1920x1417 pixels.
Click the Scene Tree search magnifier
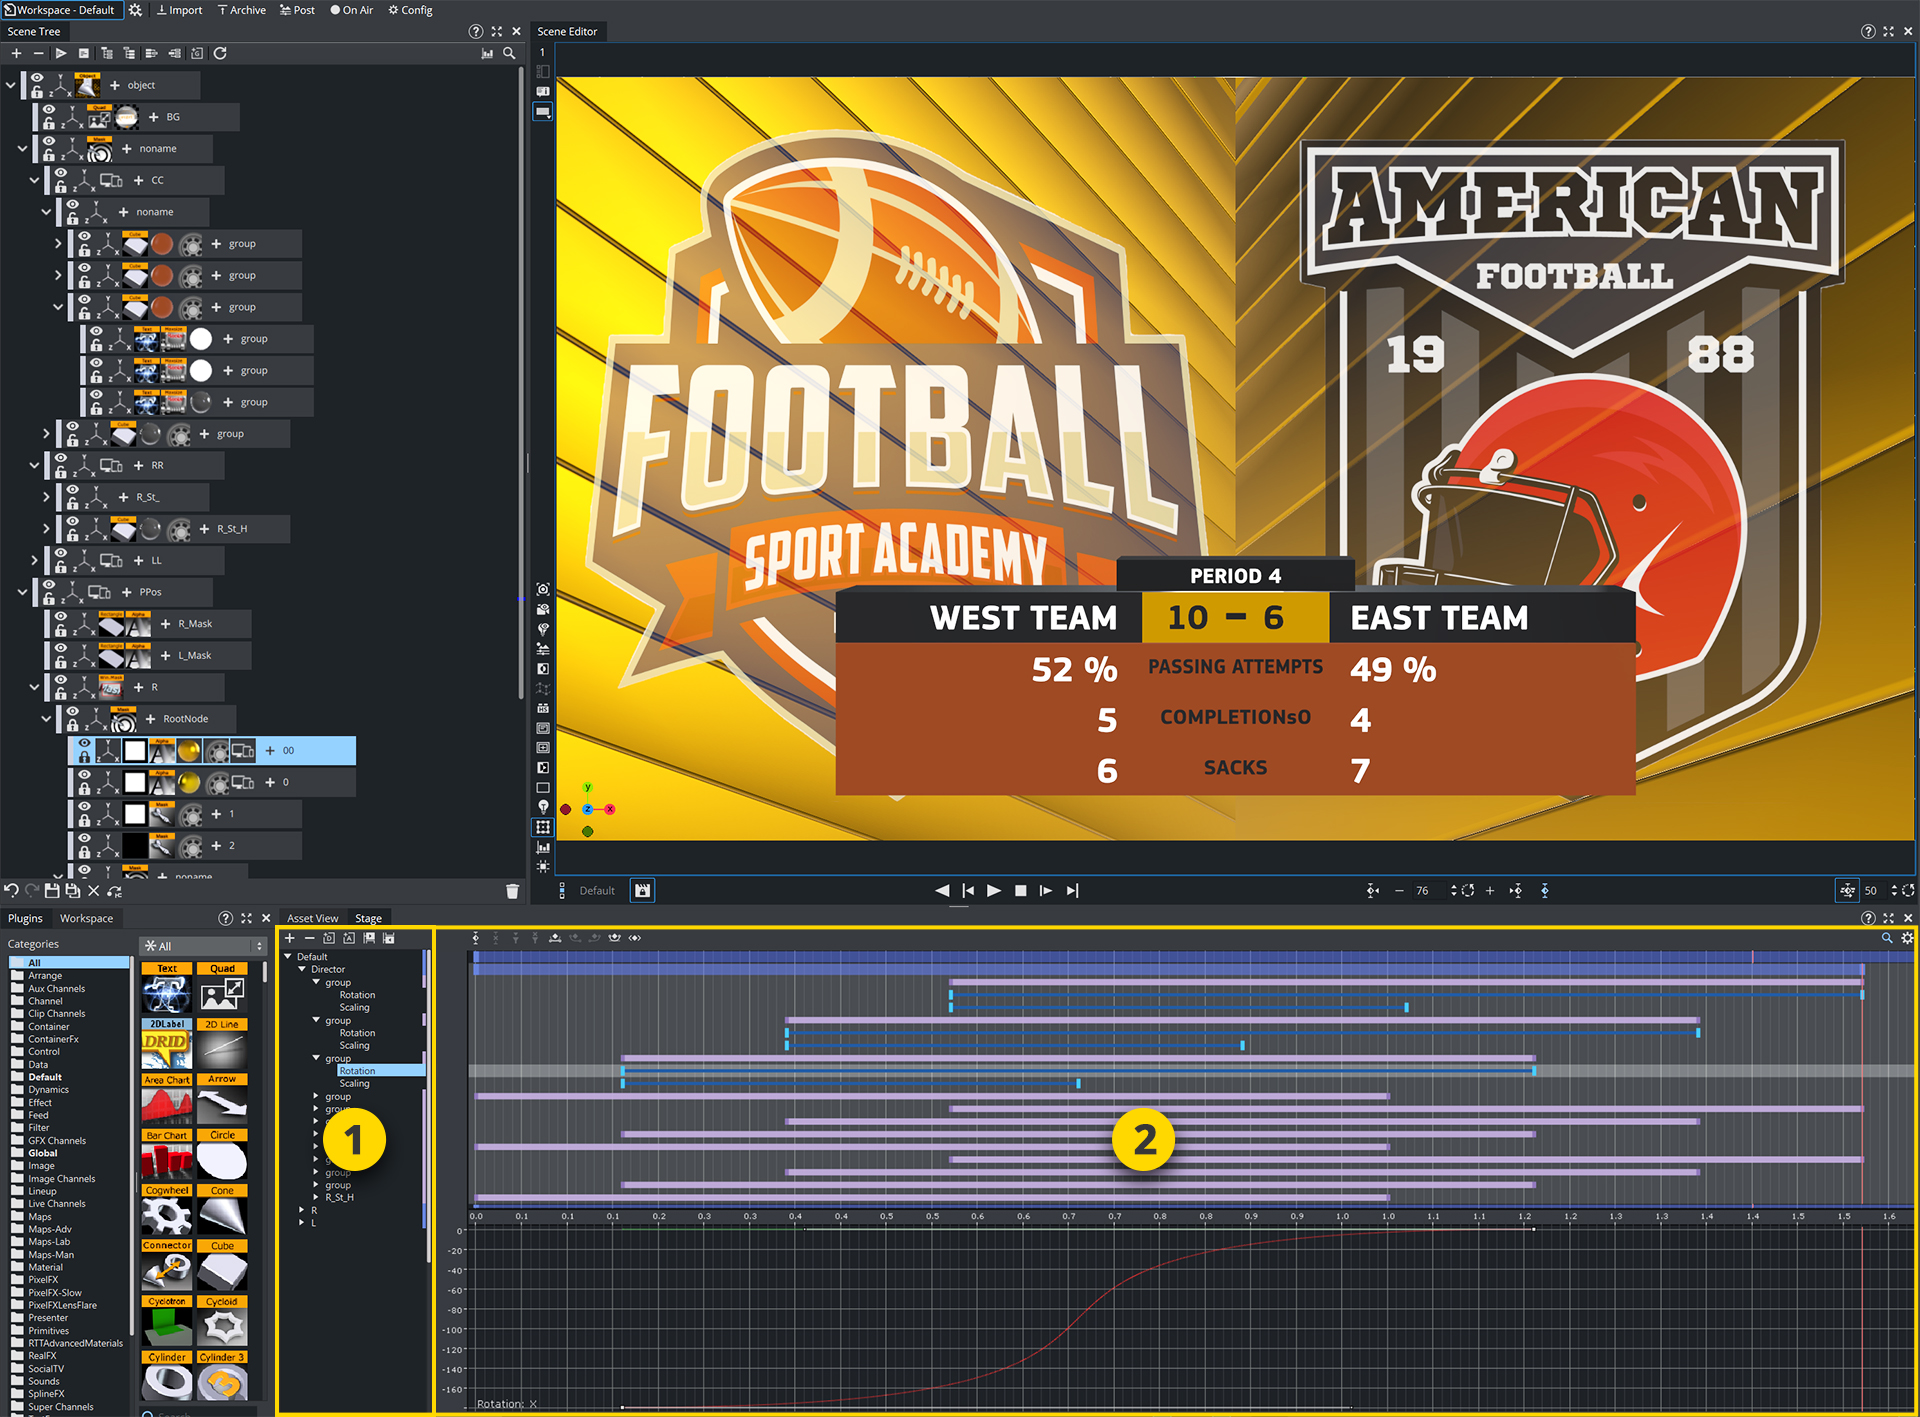click(509, 53)
